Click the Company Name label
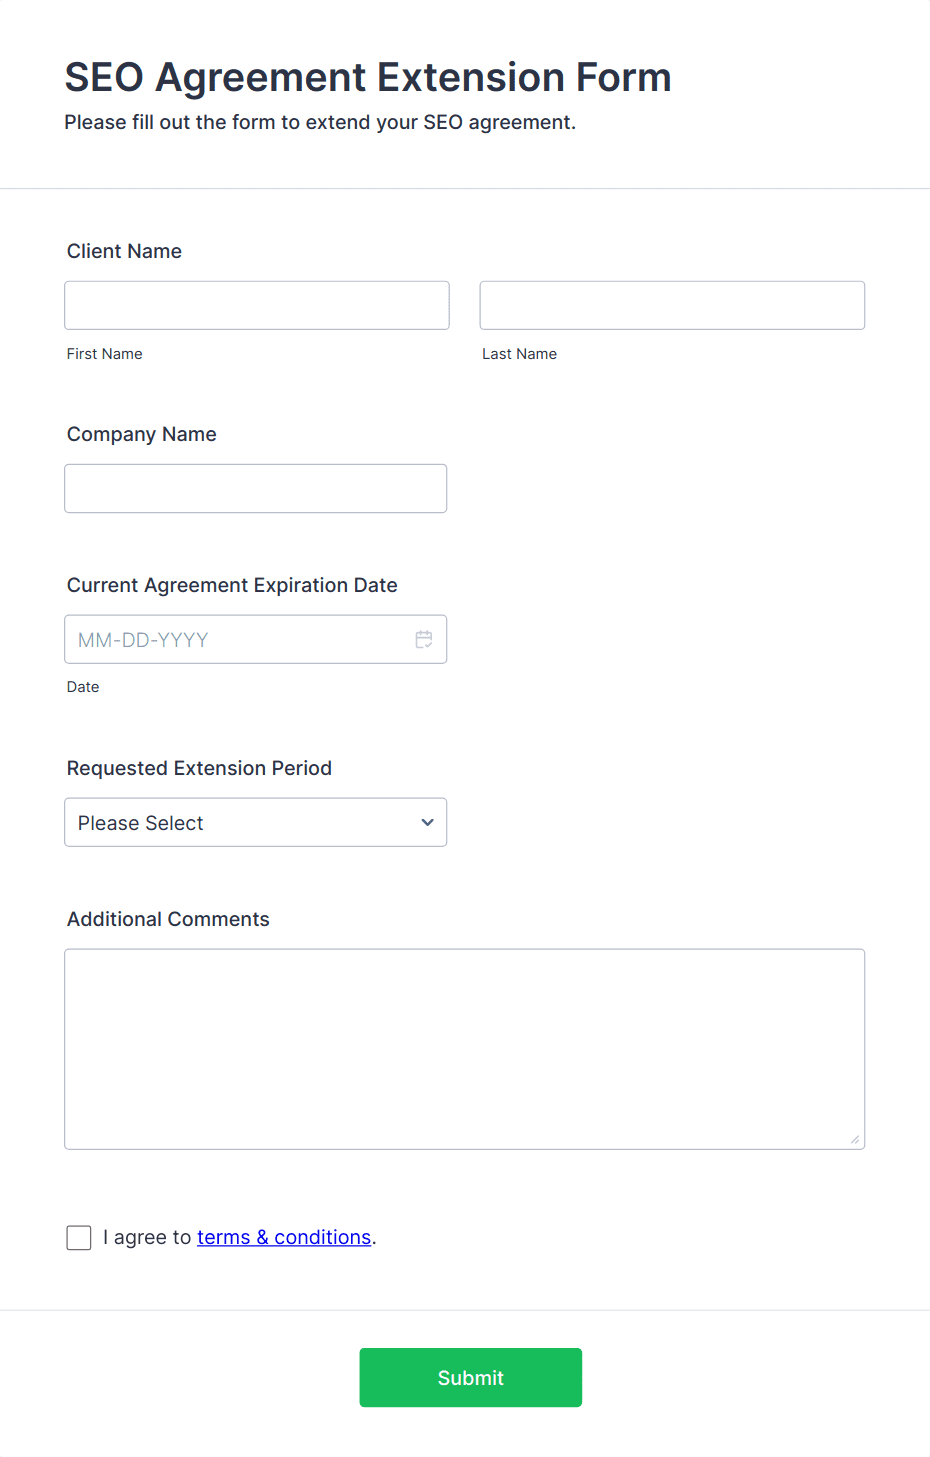930x1457 pixels. pos(142,434)
